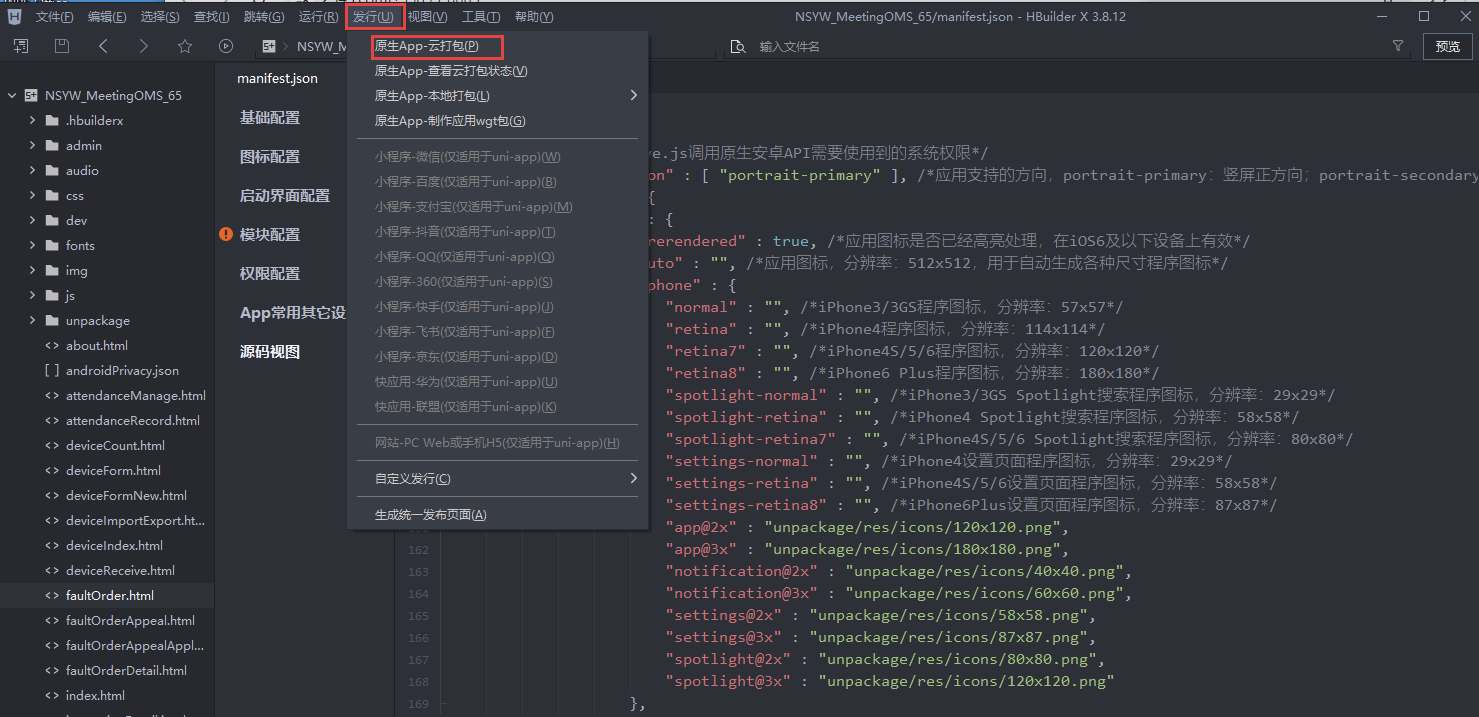1479x717 pixels.
Task: Open deviceReceive.html in the tree
Action: 121,571
